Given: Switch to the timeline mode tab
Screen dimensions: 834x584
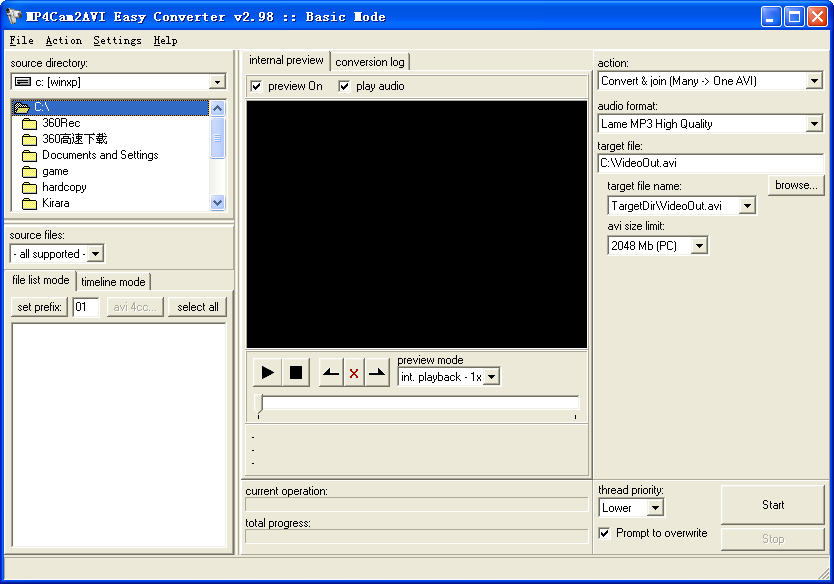Looking at the screenshot, I should (113, 282).
